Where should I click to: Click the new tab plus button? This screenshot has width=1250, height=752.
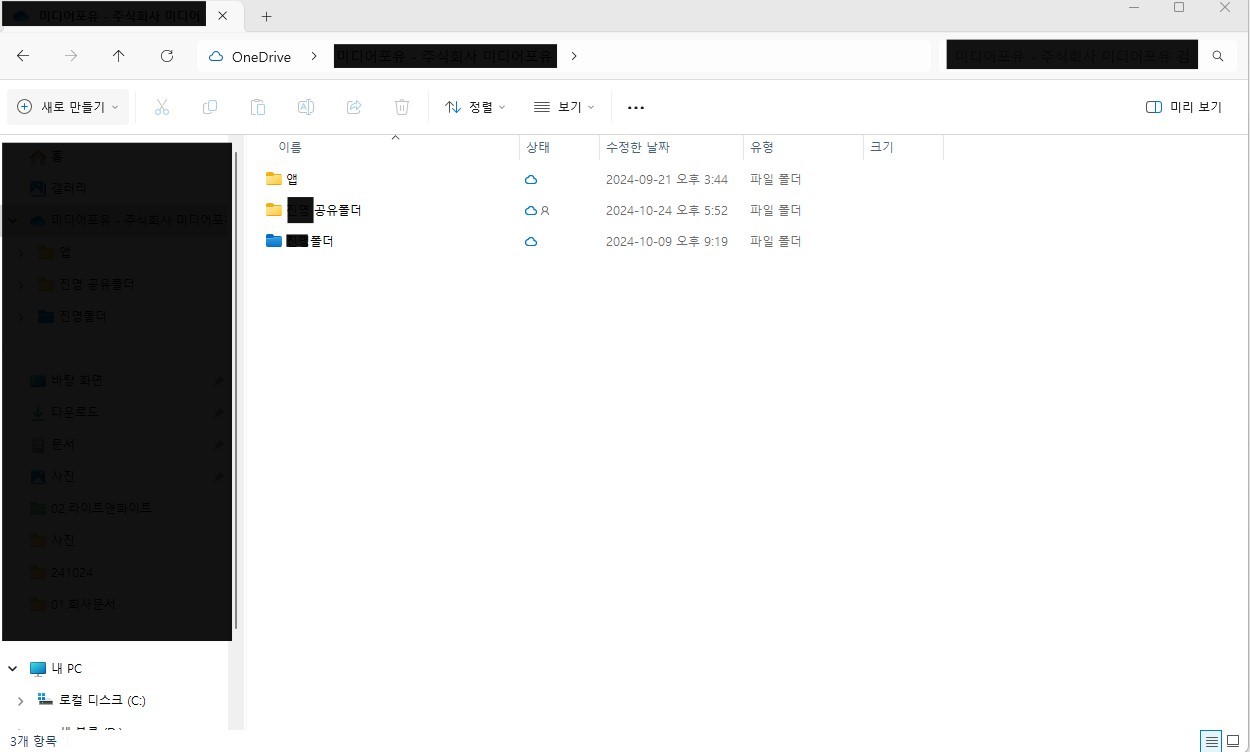(x=266, y=16)
